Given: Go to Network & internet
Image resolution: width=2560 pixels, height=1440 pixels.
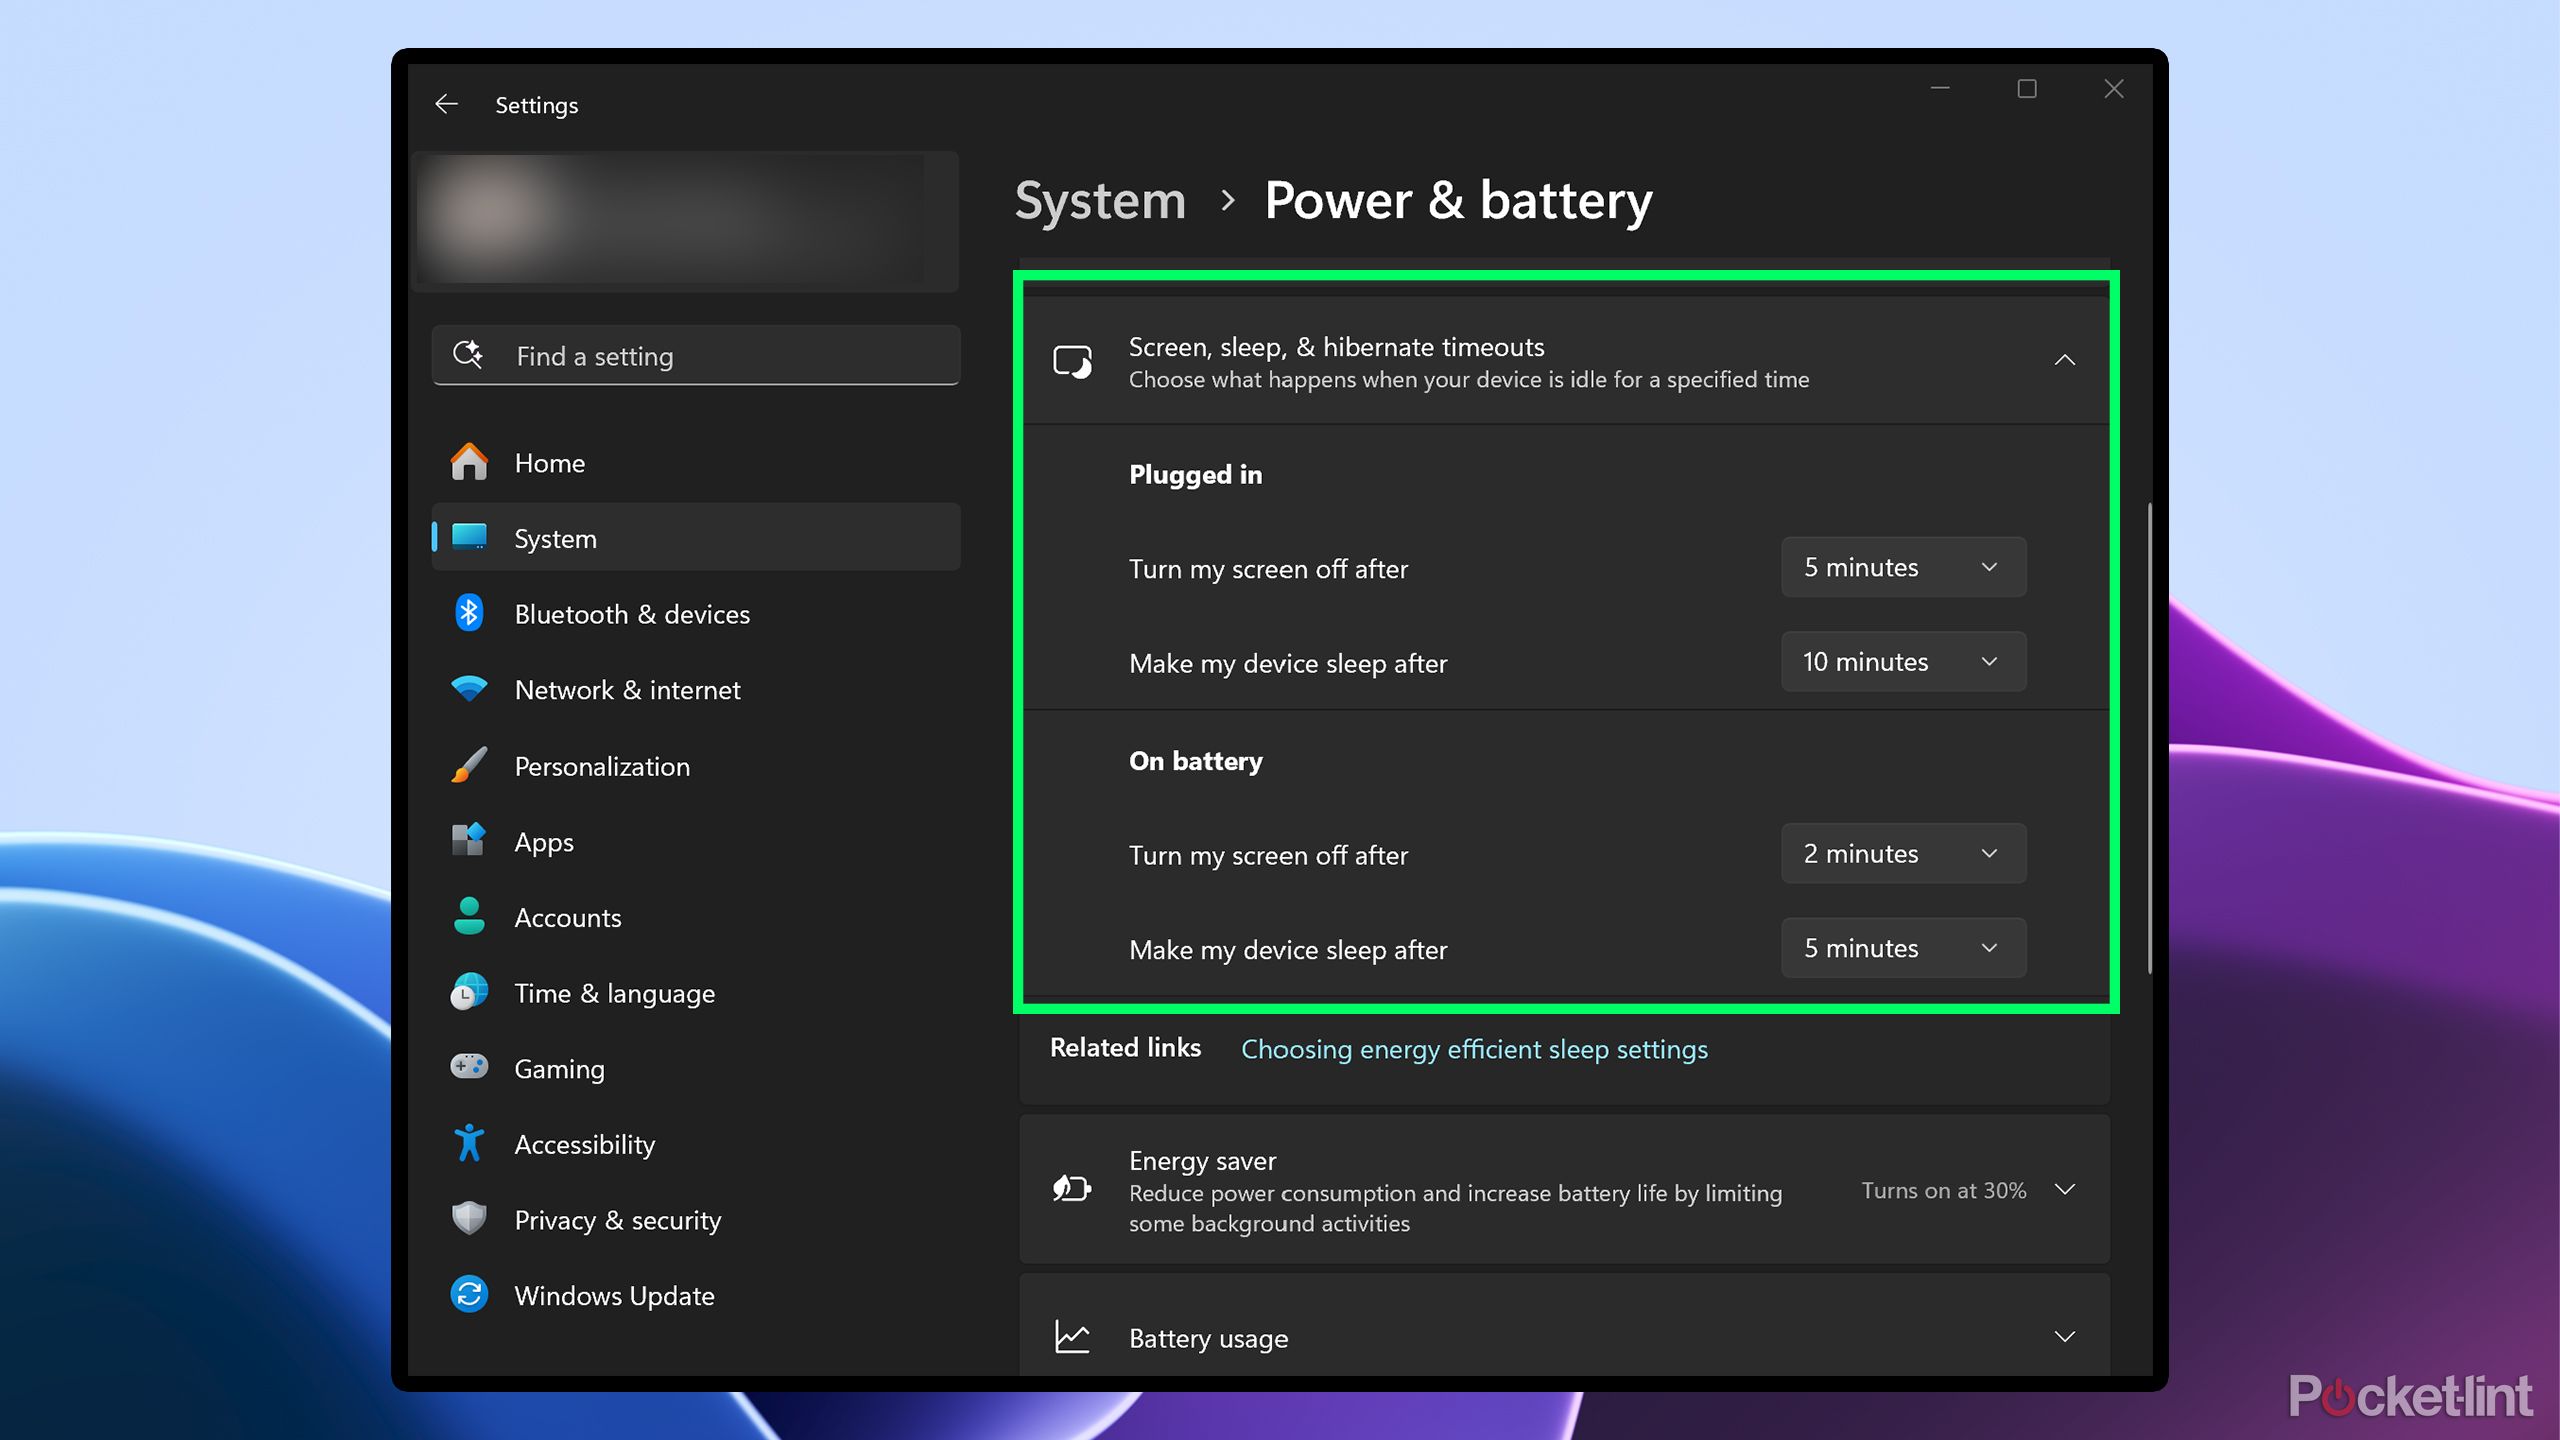Looking at the screenshot, I should (x=696, y=689).
